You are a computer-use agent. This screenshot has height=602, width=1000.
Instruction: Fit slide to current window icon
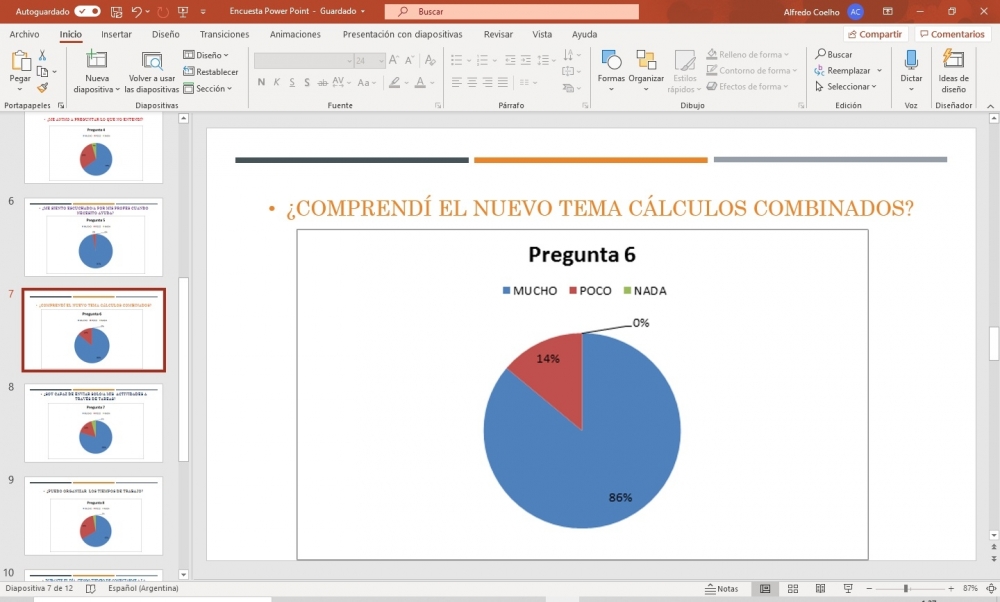991,589
